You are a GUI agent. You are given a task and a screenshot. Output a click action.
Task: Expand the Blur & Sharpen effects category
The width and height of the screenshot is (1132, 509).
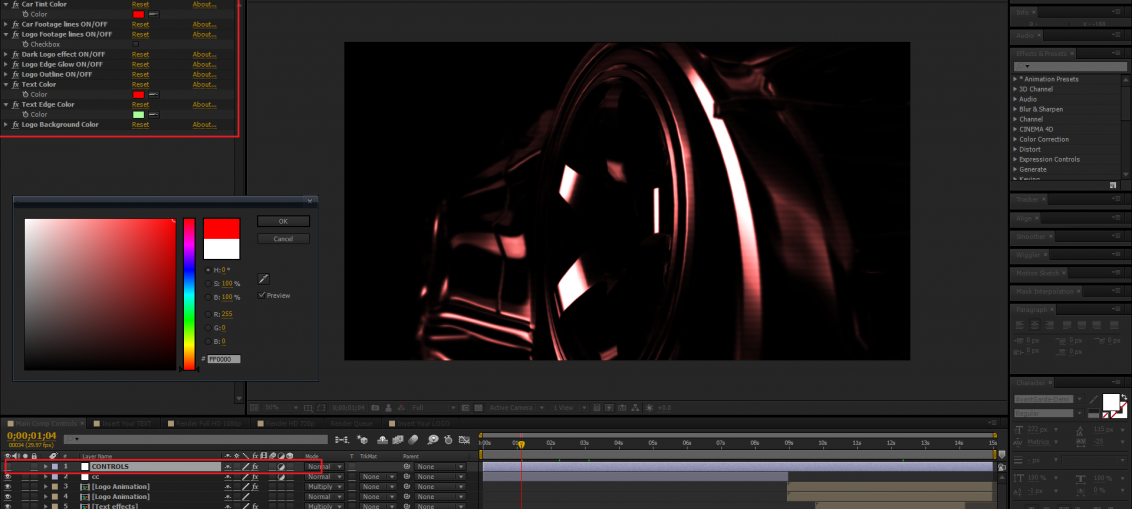coord(1015,109)
